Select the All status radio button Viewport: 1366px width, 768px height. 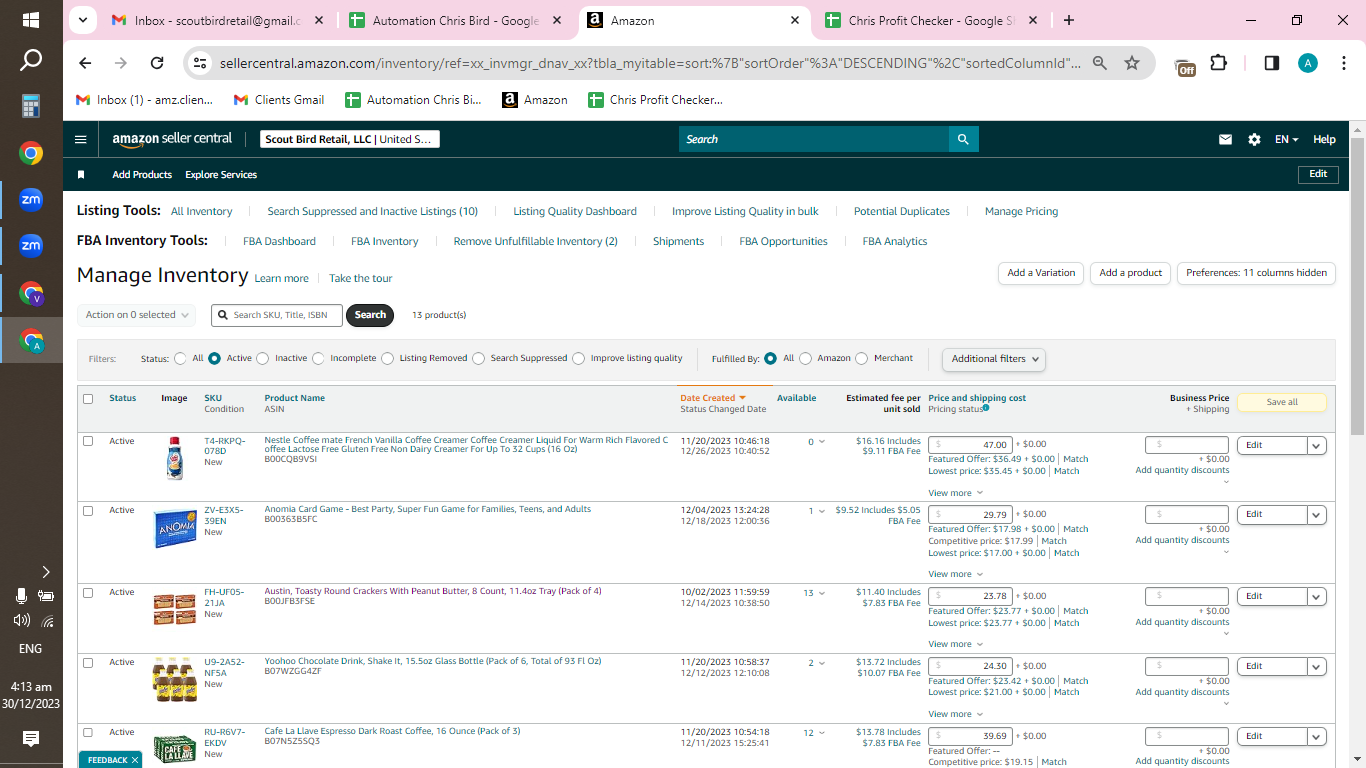[180, 358]
